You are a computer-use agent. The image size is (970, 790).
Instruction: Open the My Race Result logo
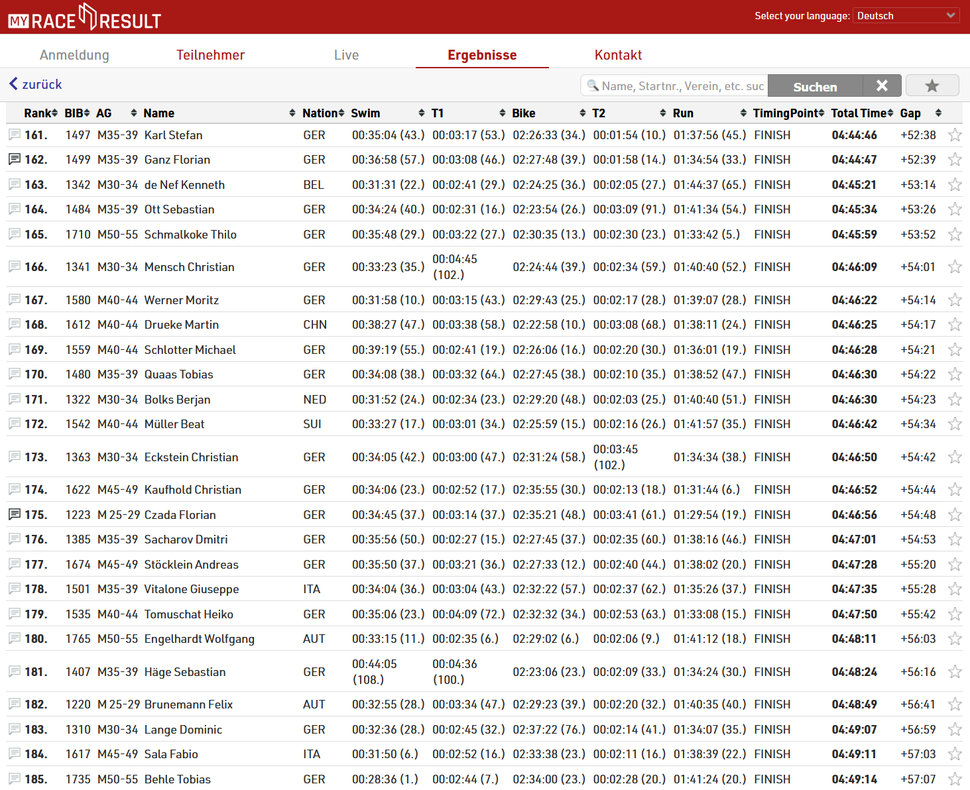point(84,17)
